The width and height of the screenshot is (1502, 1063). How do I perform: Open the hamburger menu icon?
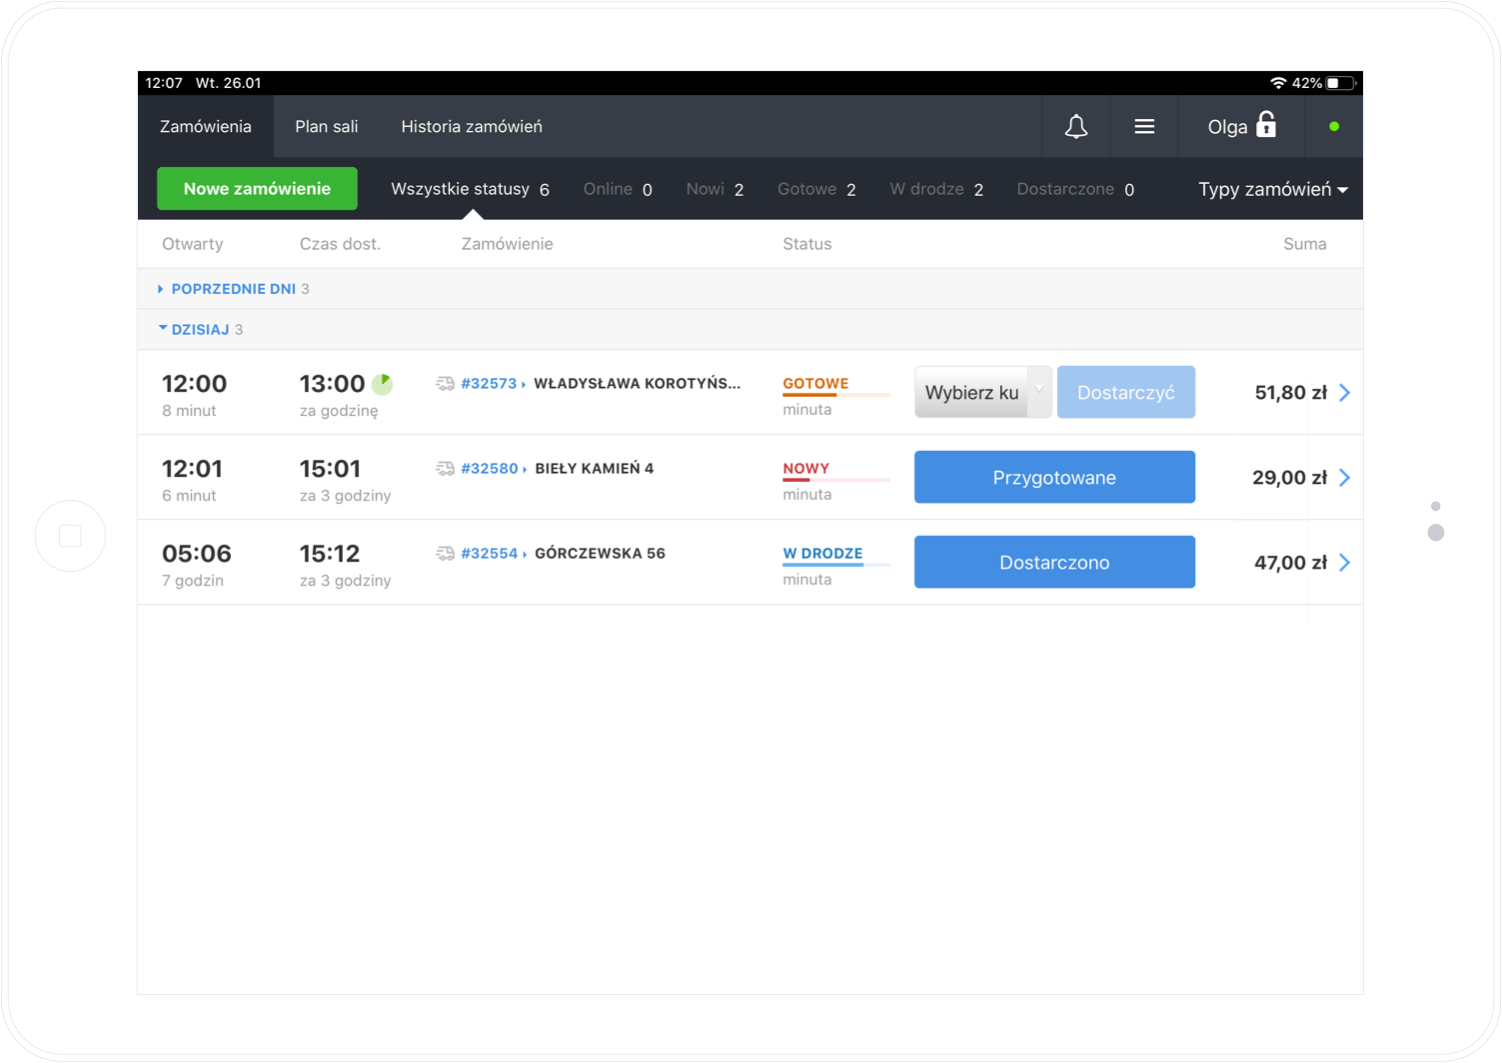pyautogui.click(x=1144, y=127)
